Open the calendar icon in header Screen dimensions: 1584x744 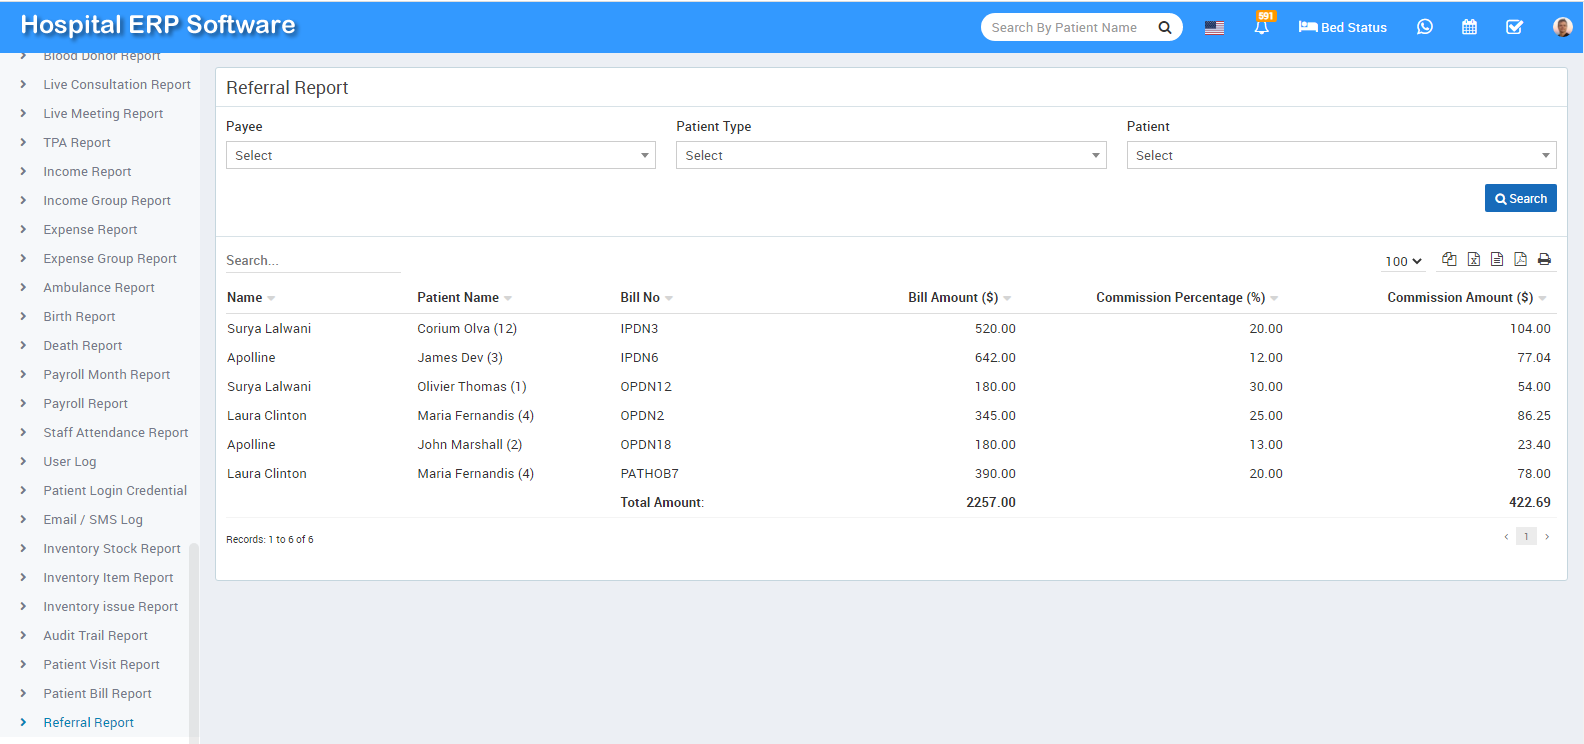[1469, 27]
